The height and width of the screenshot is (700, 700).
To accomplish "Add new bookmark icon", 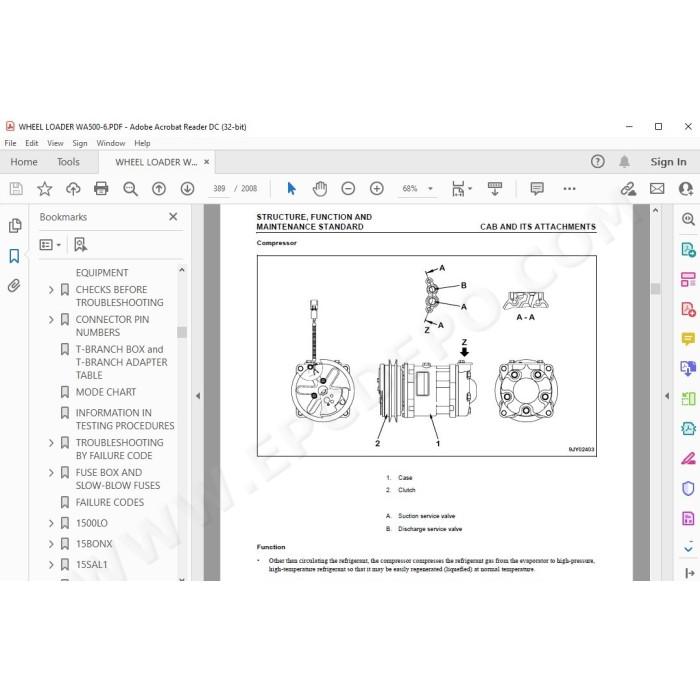I will tap(80, 244).
